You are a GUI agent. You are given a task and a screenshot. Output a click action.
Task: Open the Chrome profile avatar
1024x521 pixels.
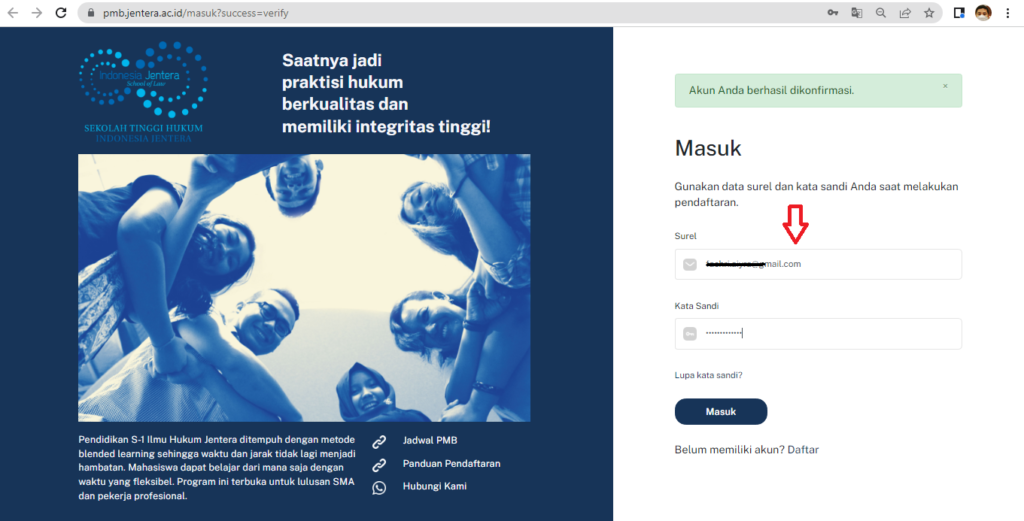coord(983,13)
